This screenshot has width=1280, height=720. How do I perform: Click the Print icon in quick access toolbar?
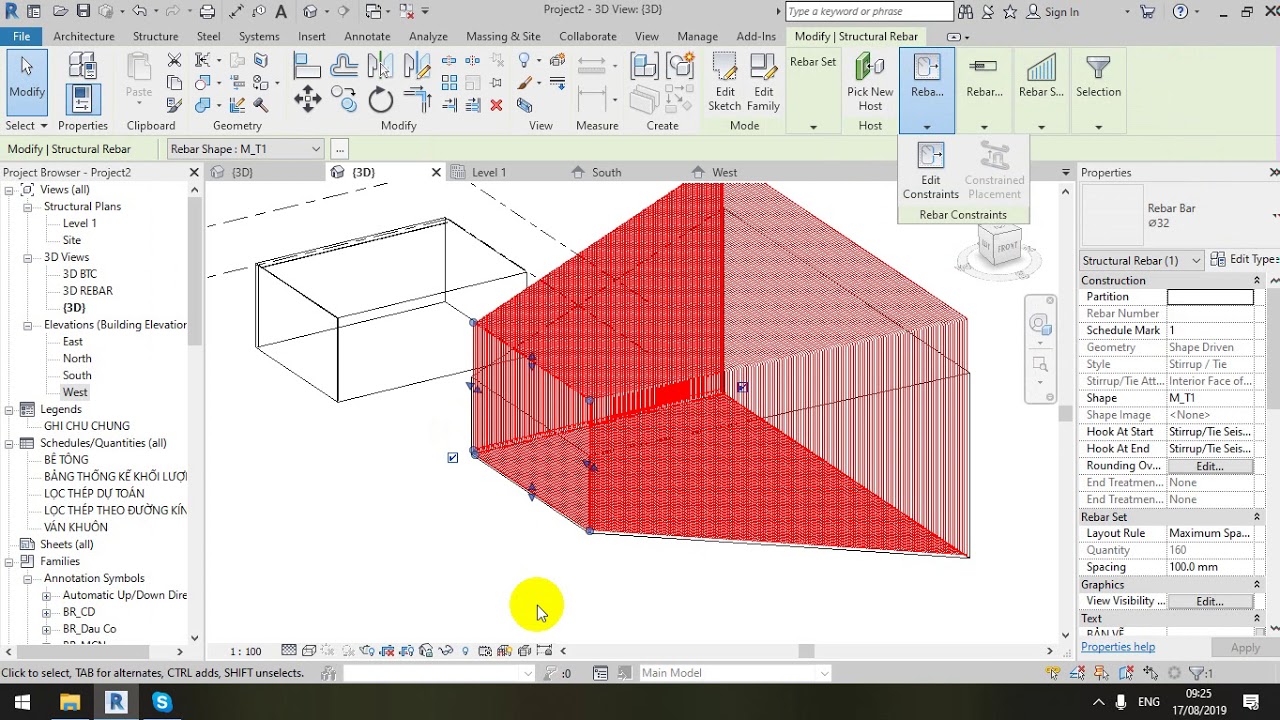[x=207, y=12]
